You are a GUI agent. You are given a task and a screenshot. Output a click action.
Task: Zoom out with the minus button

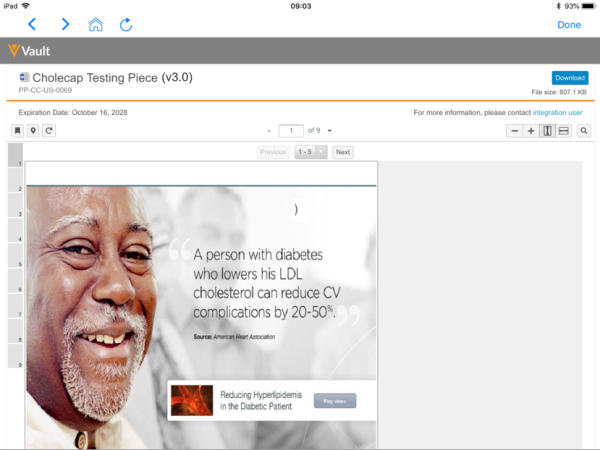[x=514, y=131]
